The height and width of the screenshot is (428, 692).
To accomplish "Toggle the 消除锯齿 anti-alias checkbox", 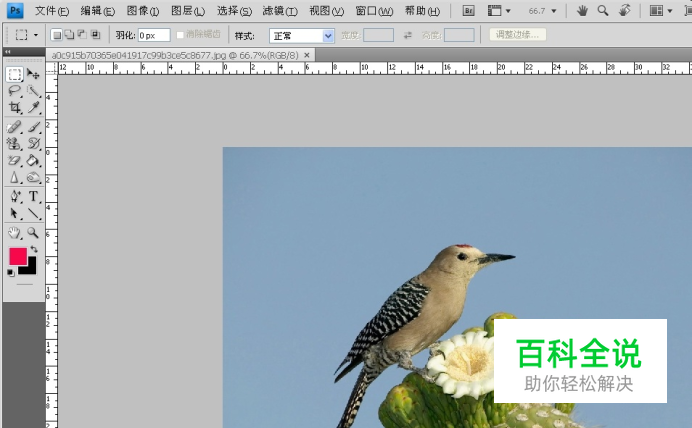I will [180, 35].
